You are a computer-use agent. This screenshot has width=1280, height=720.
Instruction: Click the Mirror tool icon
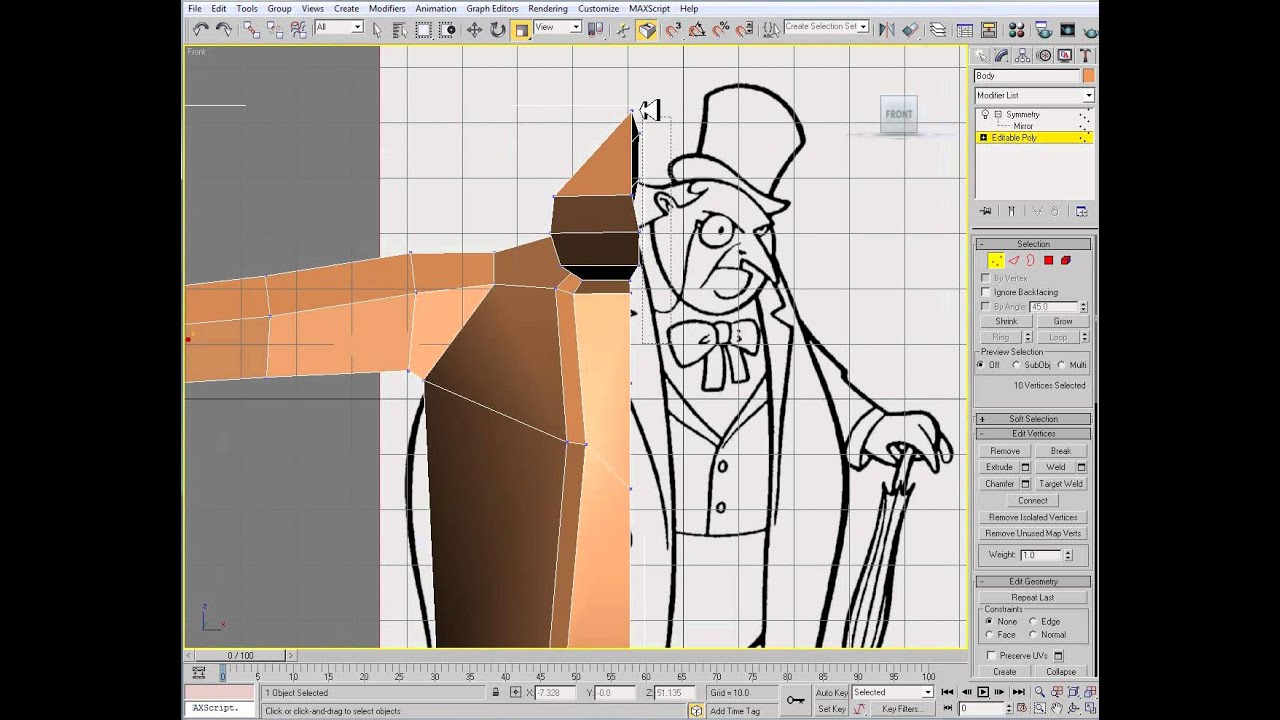pyautogui.click(x=887, y=30)
